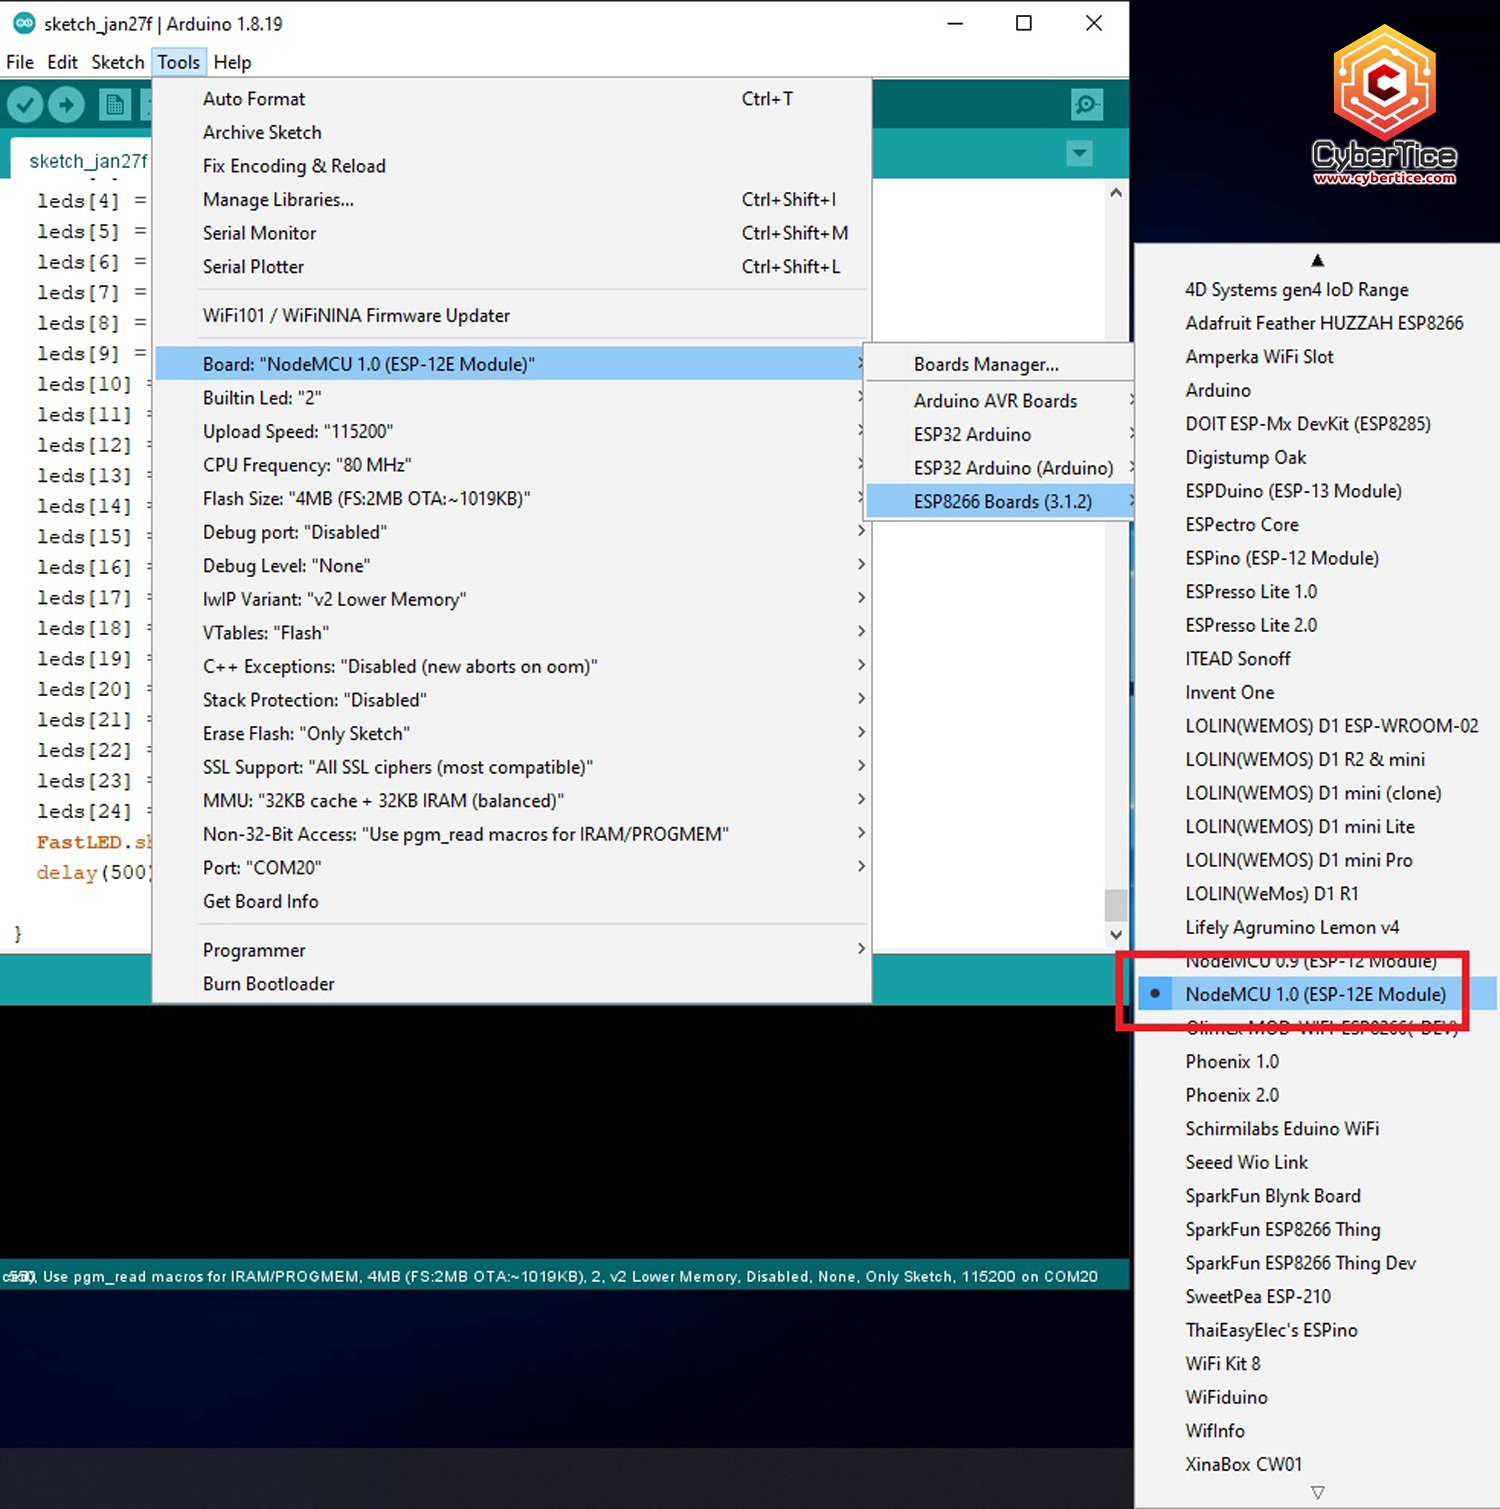Click the New sketch document icon
Image resolution: width=1500 pixels, height=1509 pixels.
(x=114, y=104)
